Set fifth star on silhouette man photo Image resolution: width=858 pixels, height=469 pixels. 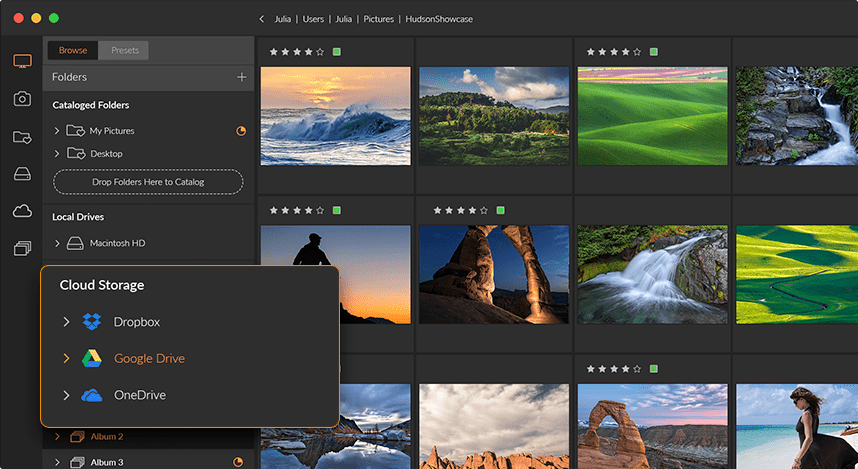click(x=320, y=210)
